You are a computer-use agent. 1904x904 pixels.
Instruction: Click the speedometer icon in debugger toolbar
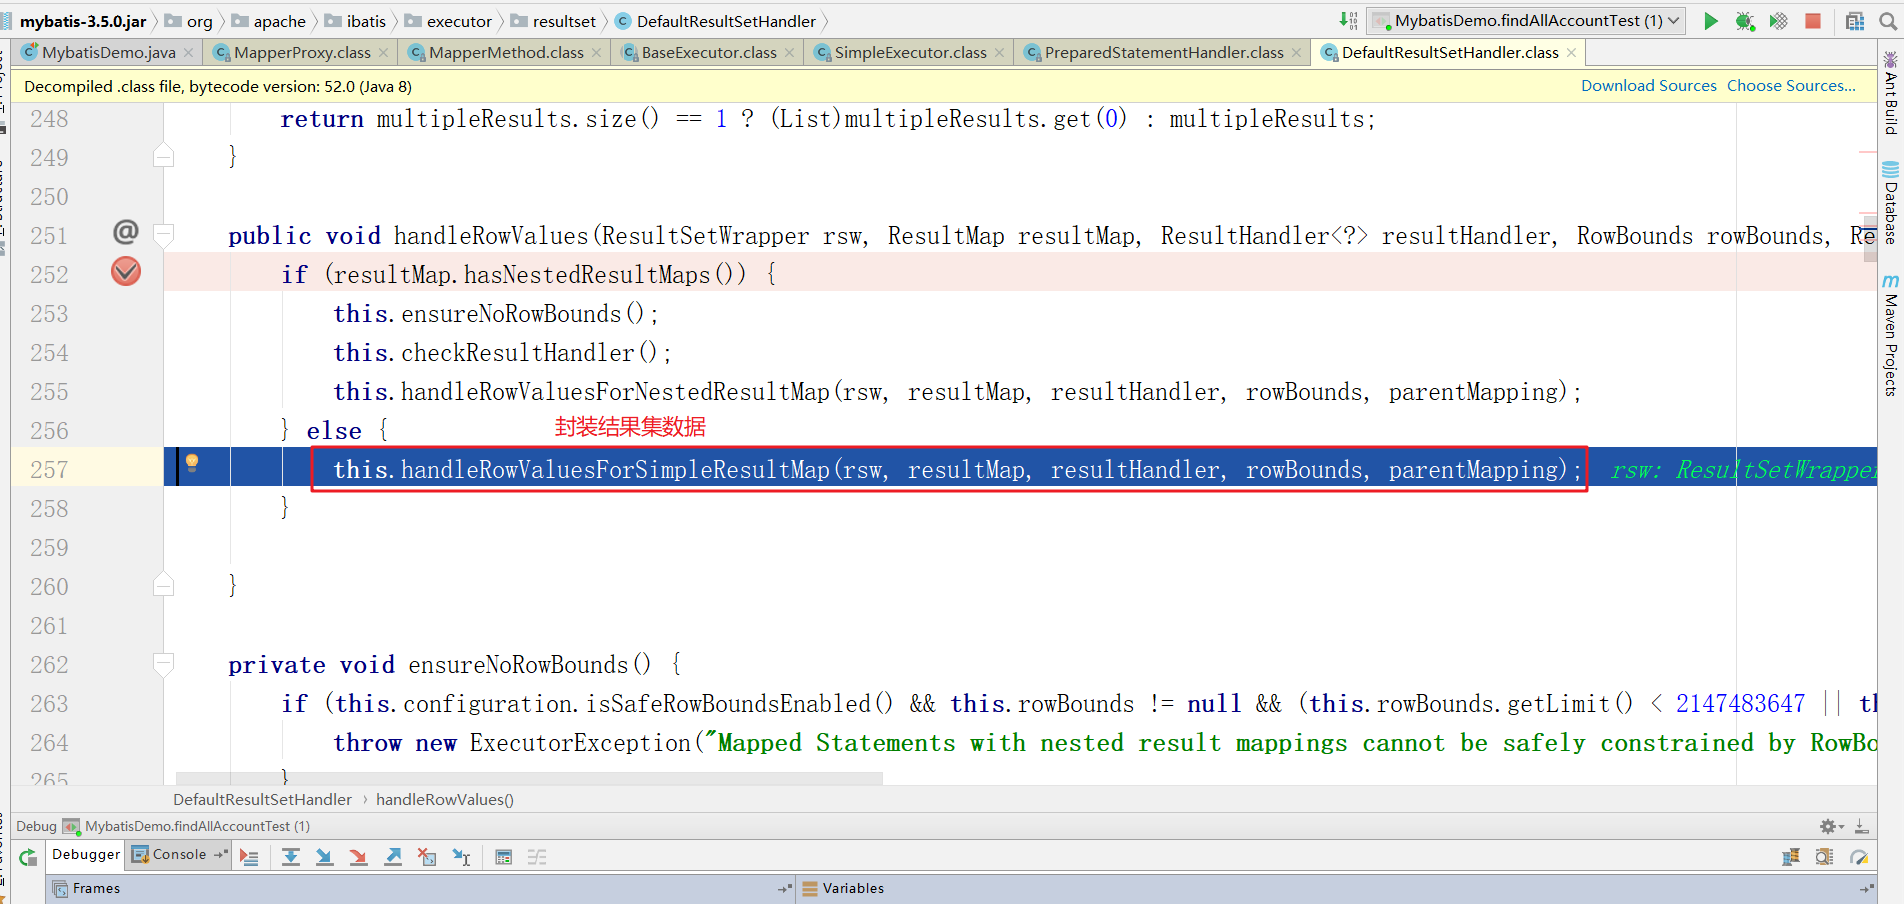pyautogui.click(x=1859, y=857)
